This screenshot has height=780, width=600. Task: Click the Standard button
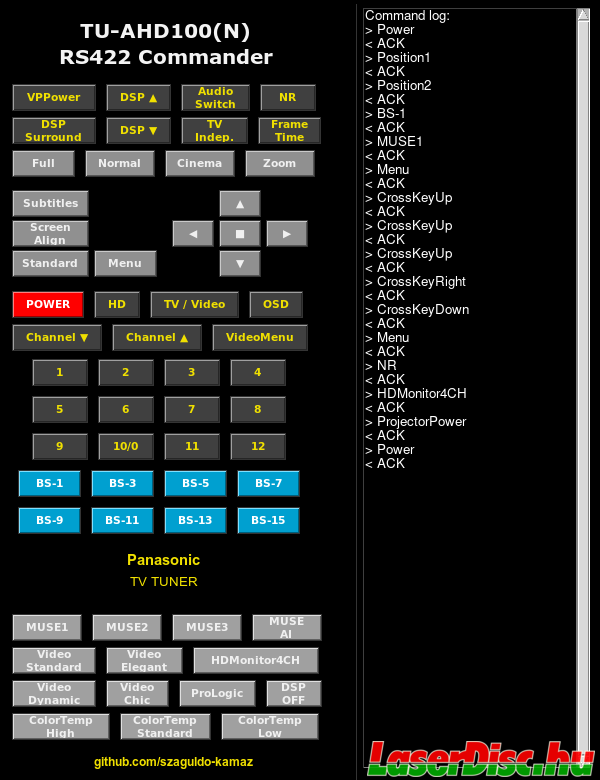pyautogui.click(x=51, y=263)
